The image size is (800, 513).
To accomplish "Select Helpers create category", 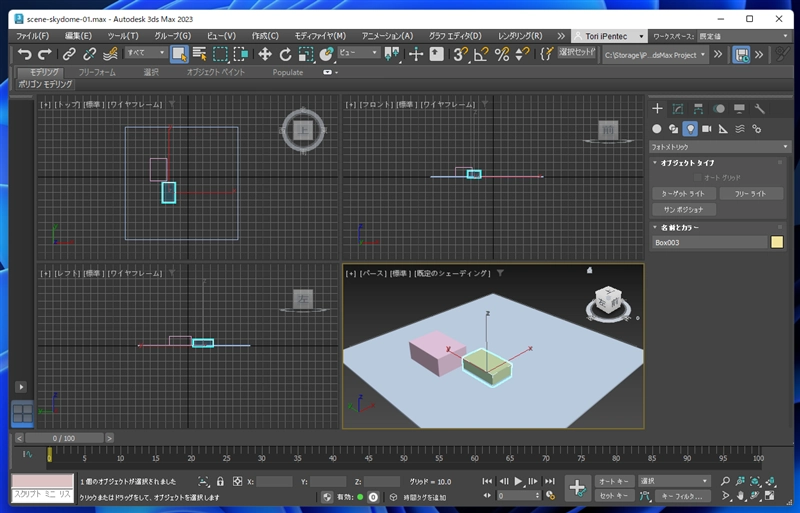I will (723, 129).
